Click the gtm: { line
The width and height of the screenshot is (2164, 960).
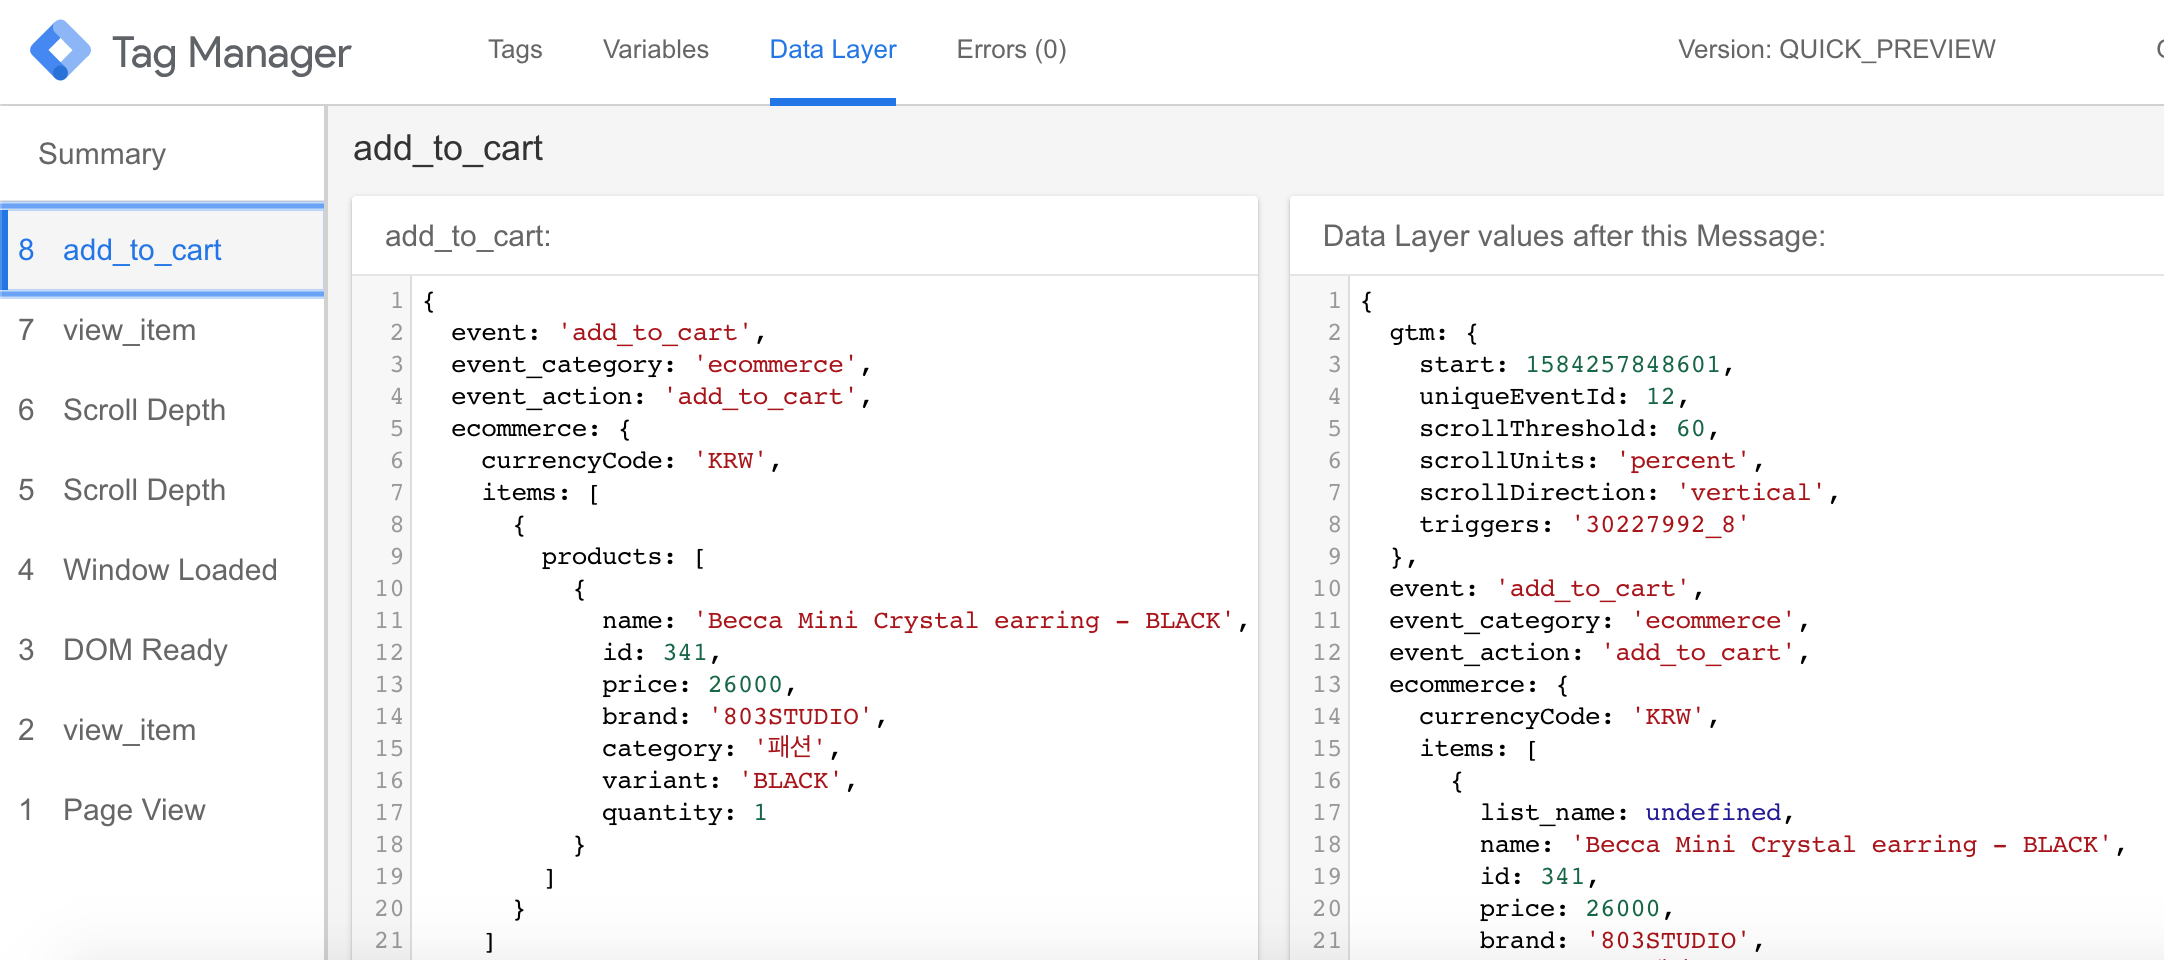coord(1433,333)
